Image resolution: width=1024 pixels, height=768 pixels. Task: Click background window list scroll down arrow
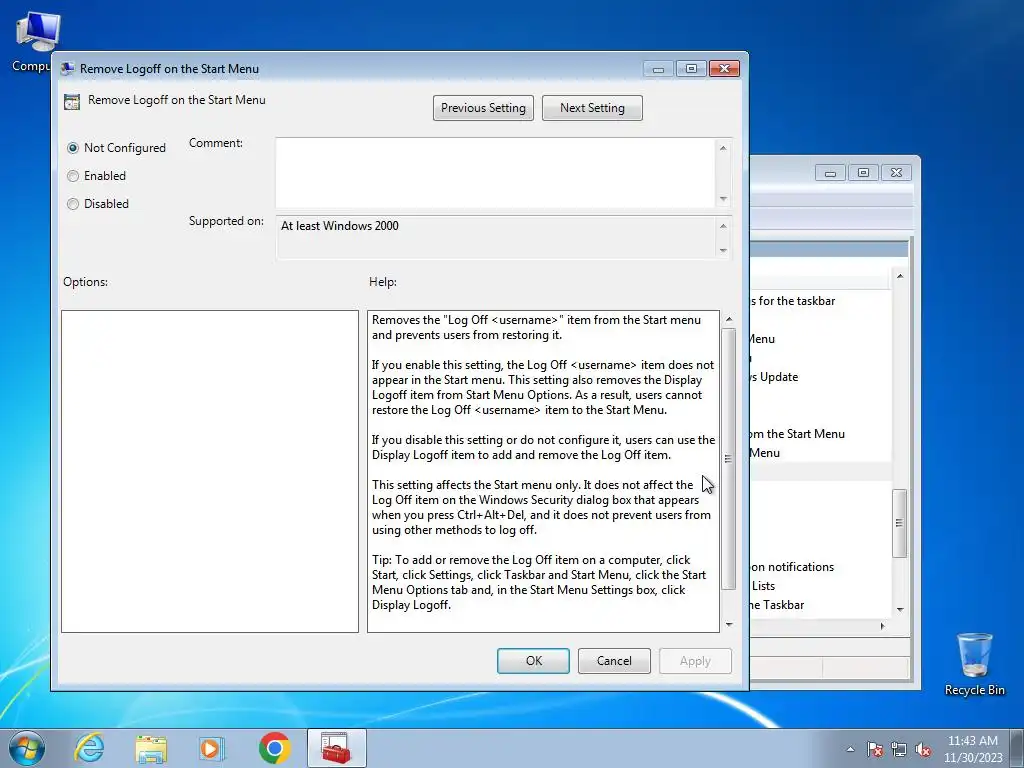pyautogui.click(x=900, y=609)
